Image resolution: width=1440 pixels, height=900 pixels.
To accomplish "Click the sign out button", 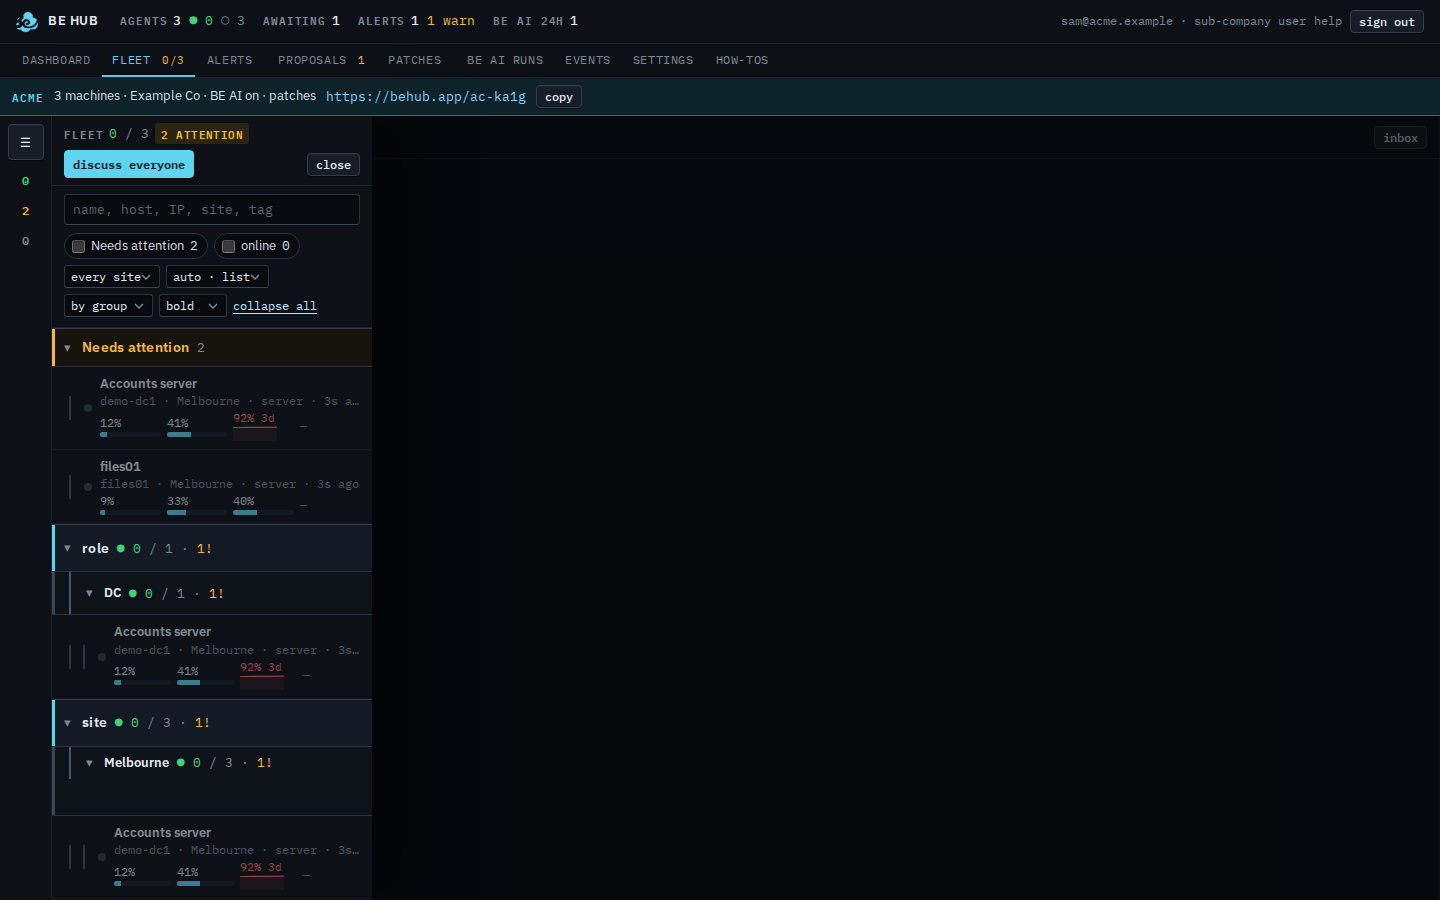I will click(1387, 22).
